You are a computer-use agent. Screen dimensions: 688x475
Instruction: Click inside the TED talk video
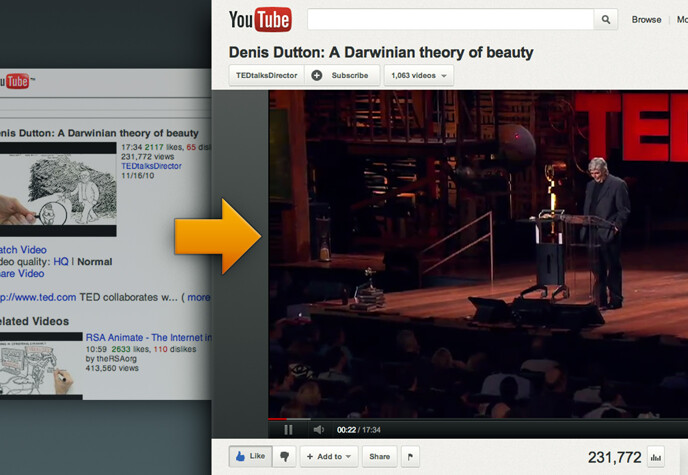click(478, 254)
